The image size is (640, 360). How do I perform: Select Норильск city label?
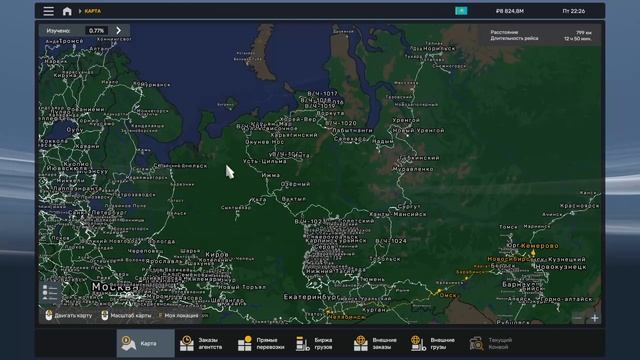coord(439,48)
